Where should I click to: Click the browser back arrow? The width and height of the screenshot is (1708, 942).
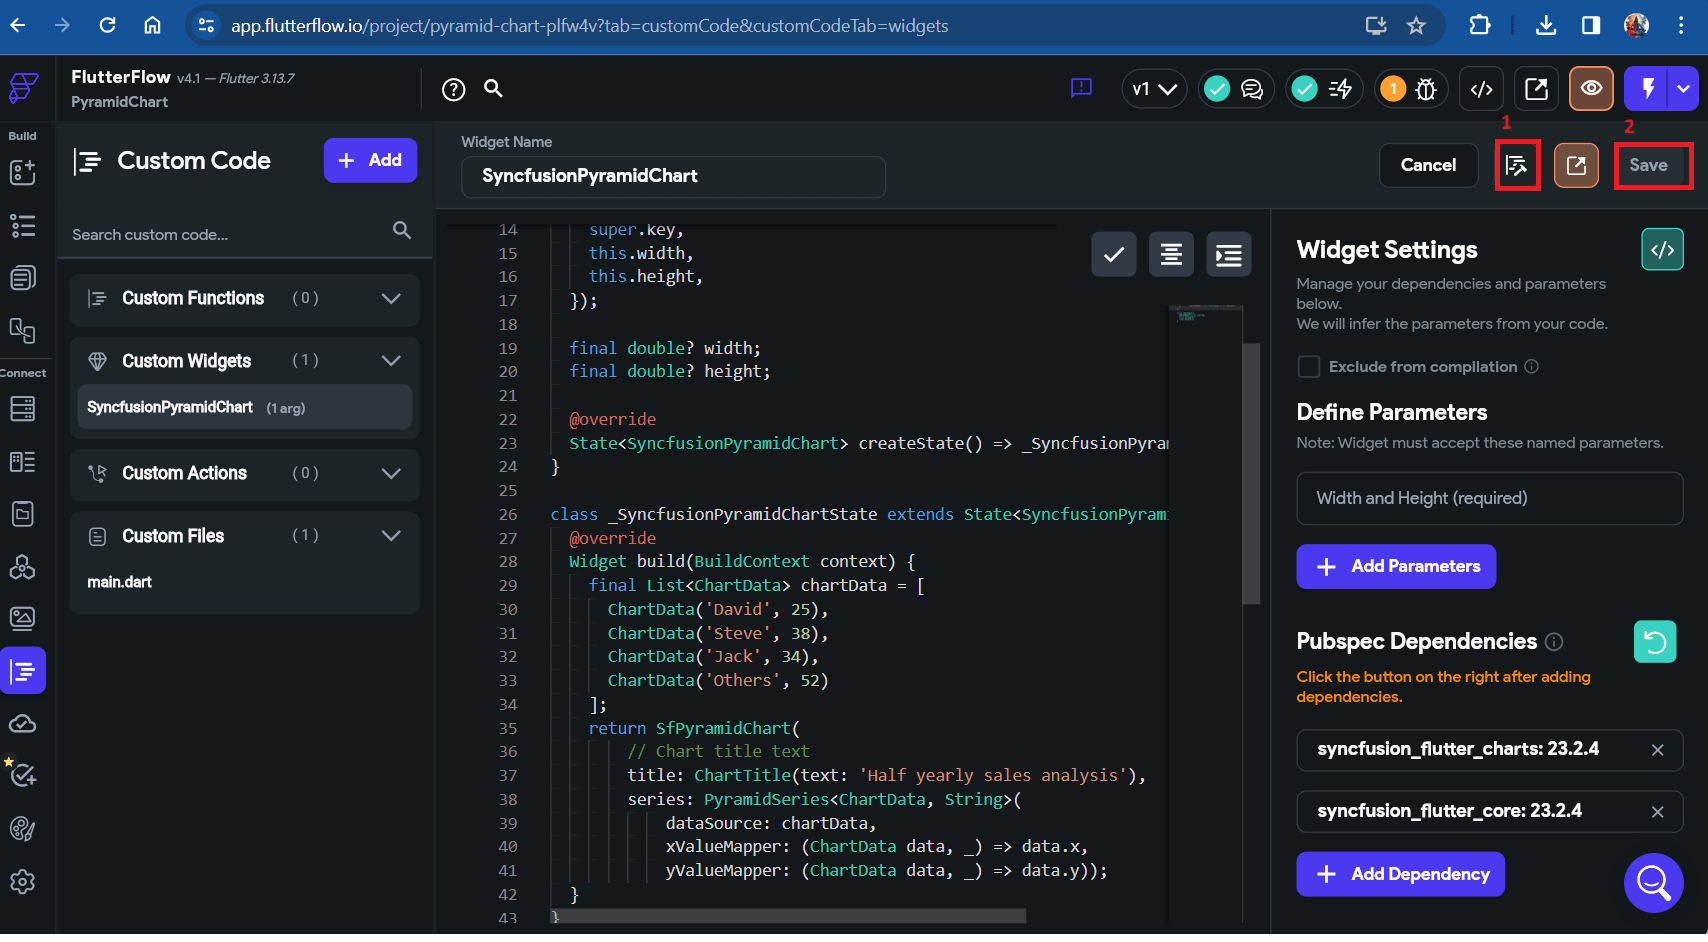point(18,25)
